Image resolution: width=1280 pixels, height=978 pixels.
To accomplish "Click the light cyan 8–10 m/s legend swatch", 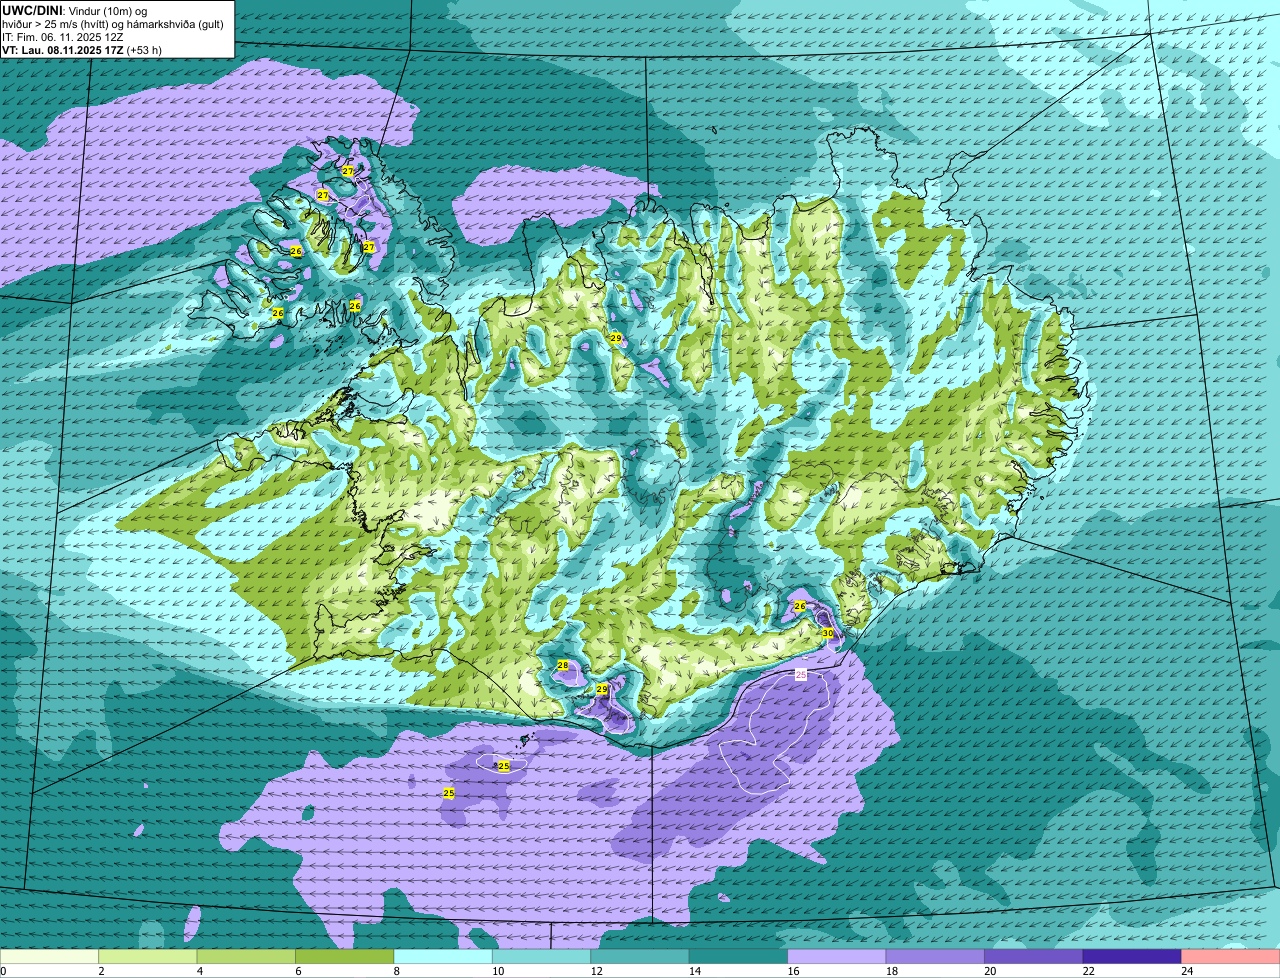I will [444, 957].
